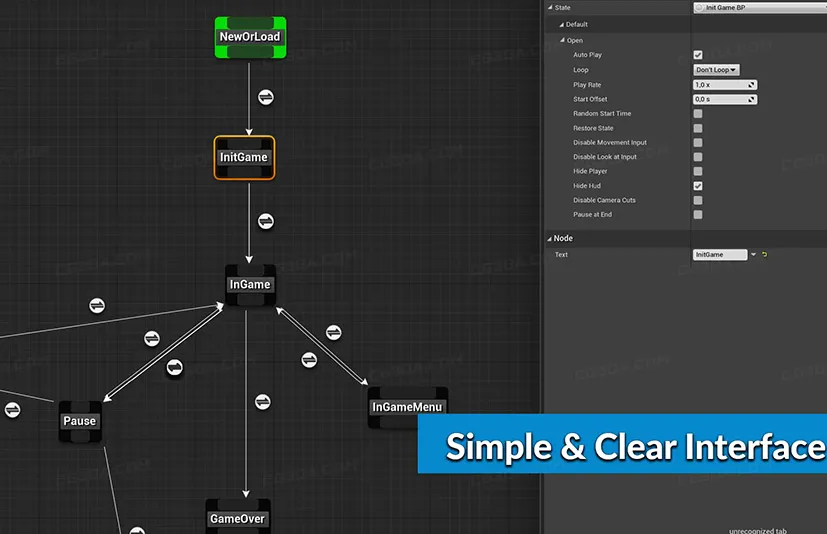Select the InitGame state node
This screenshot has width=827, height=534.
244,158
